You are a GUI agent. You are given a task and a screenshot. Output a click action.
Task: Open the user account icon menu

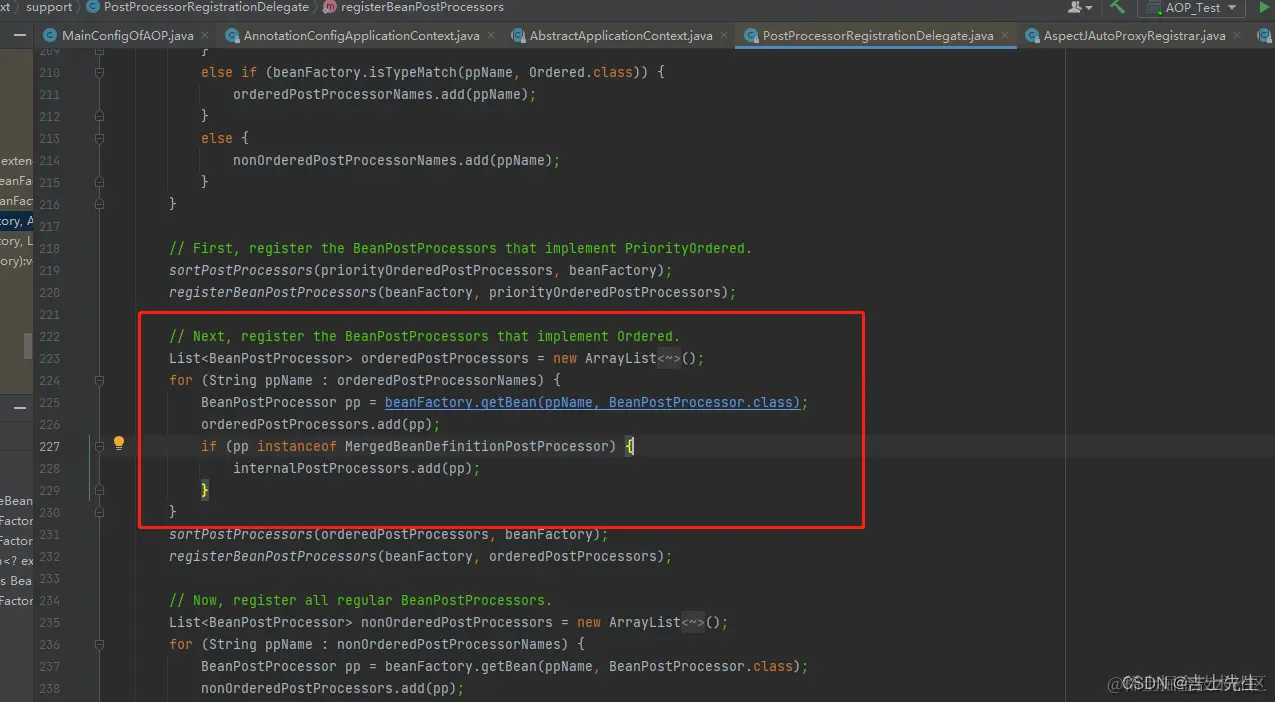pyautogui.click(x=1080, y=7)
